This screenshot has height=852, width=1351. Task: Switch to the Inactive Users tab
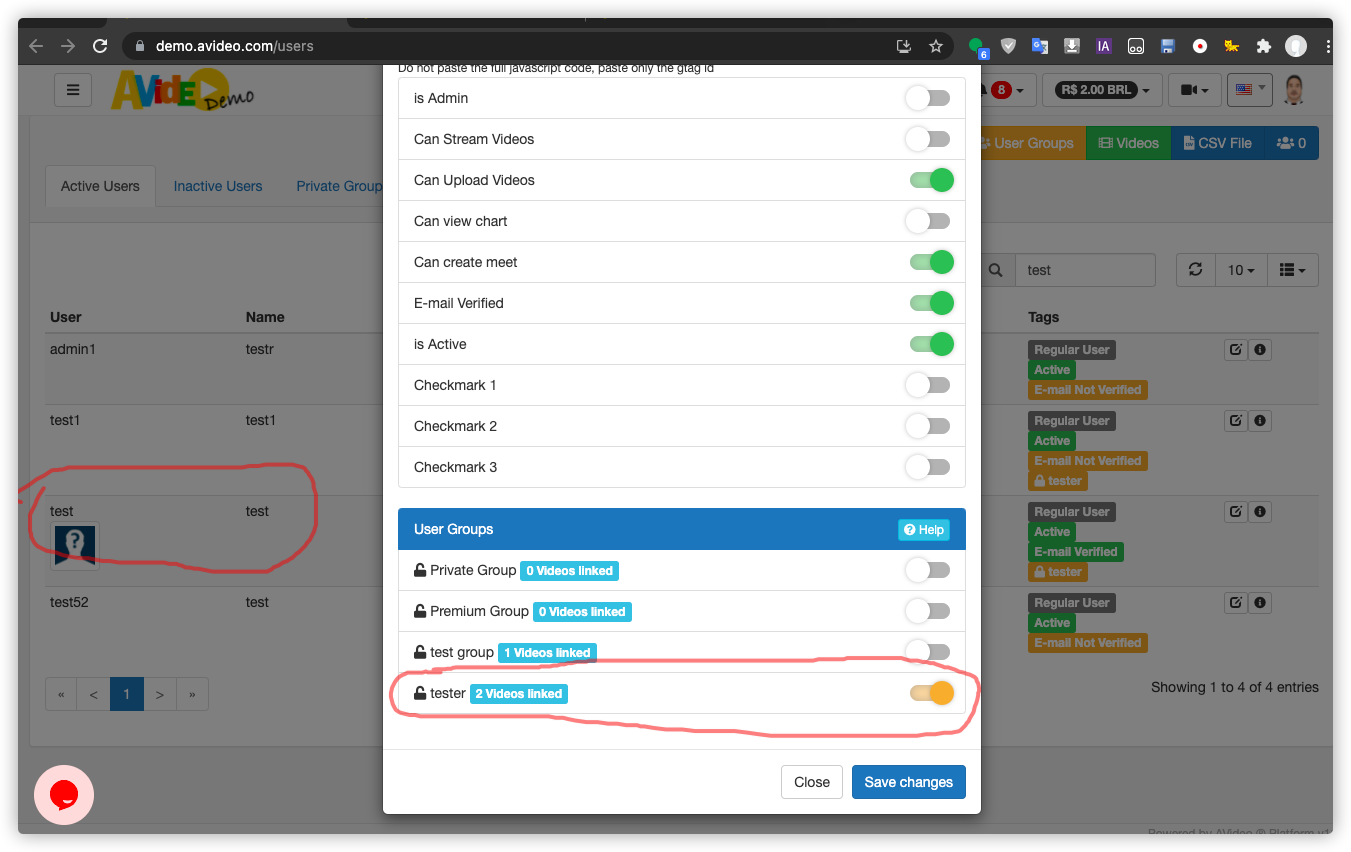coord(217,185)
